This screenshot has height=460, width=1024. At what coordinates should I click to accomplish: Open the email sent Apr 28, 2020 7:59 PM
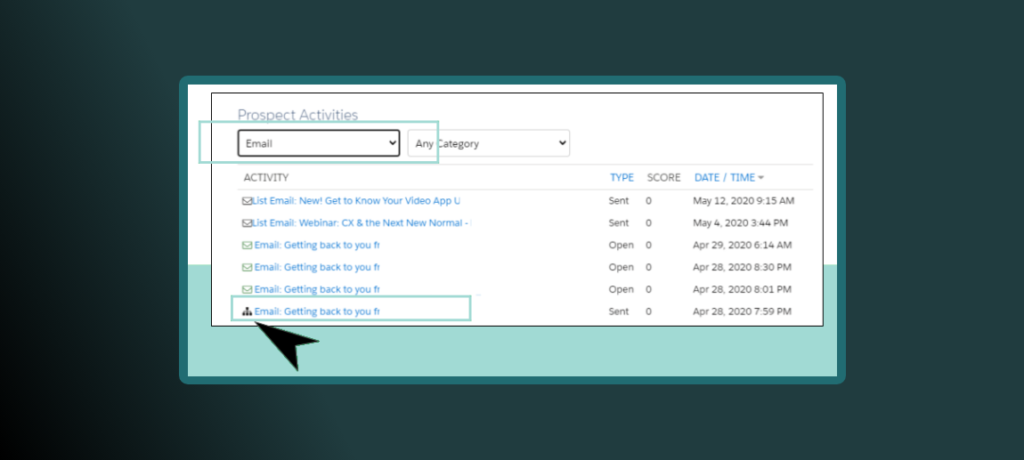(x=317, y=311)
